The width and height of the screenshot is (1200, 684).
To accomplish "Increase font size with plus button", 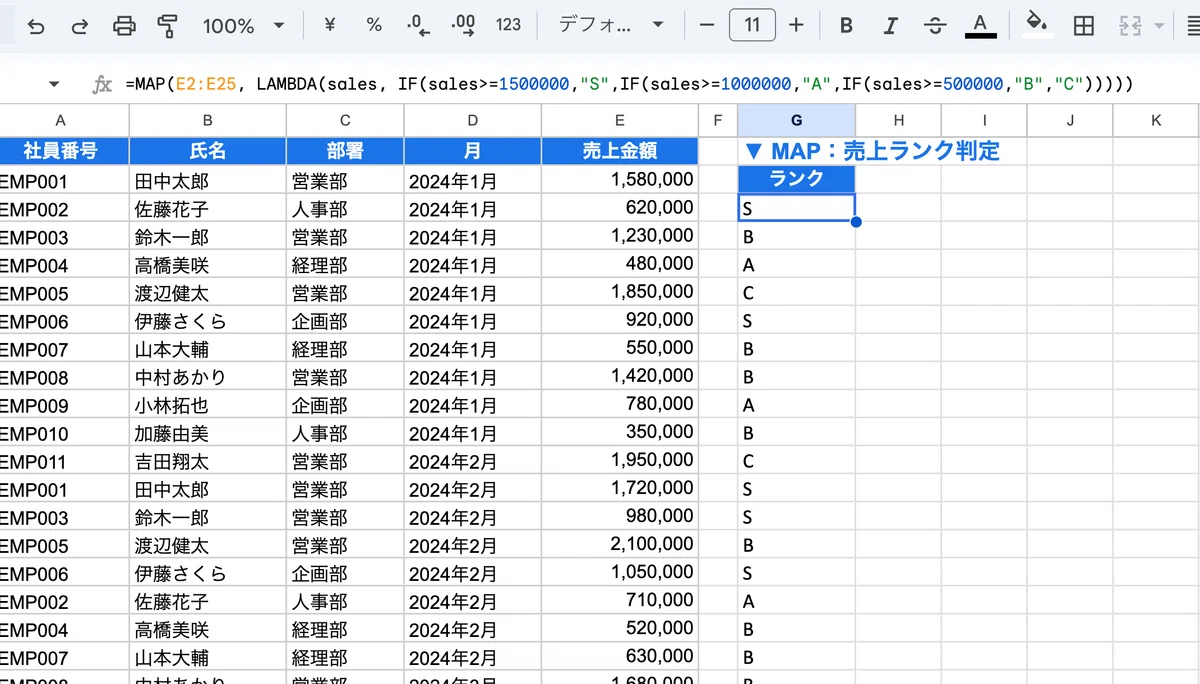I will [796, 25].
